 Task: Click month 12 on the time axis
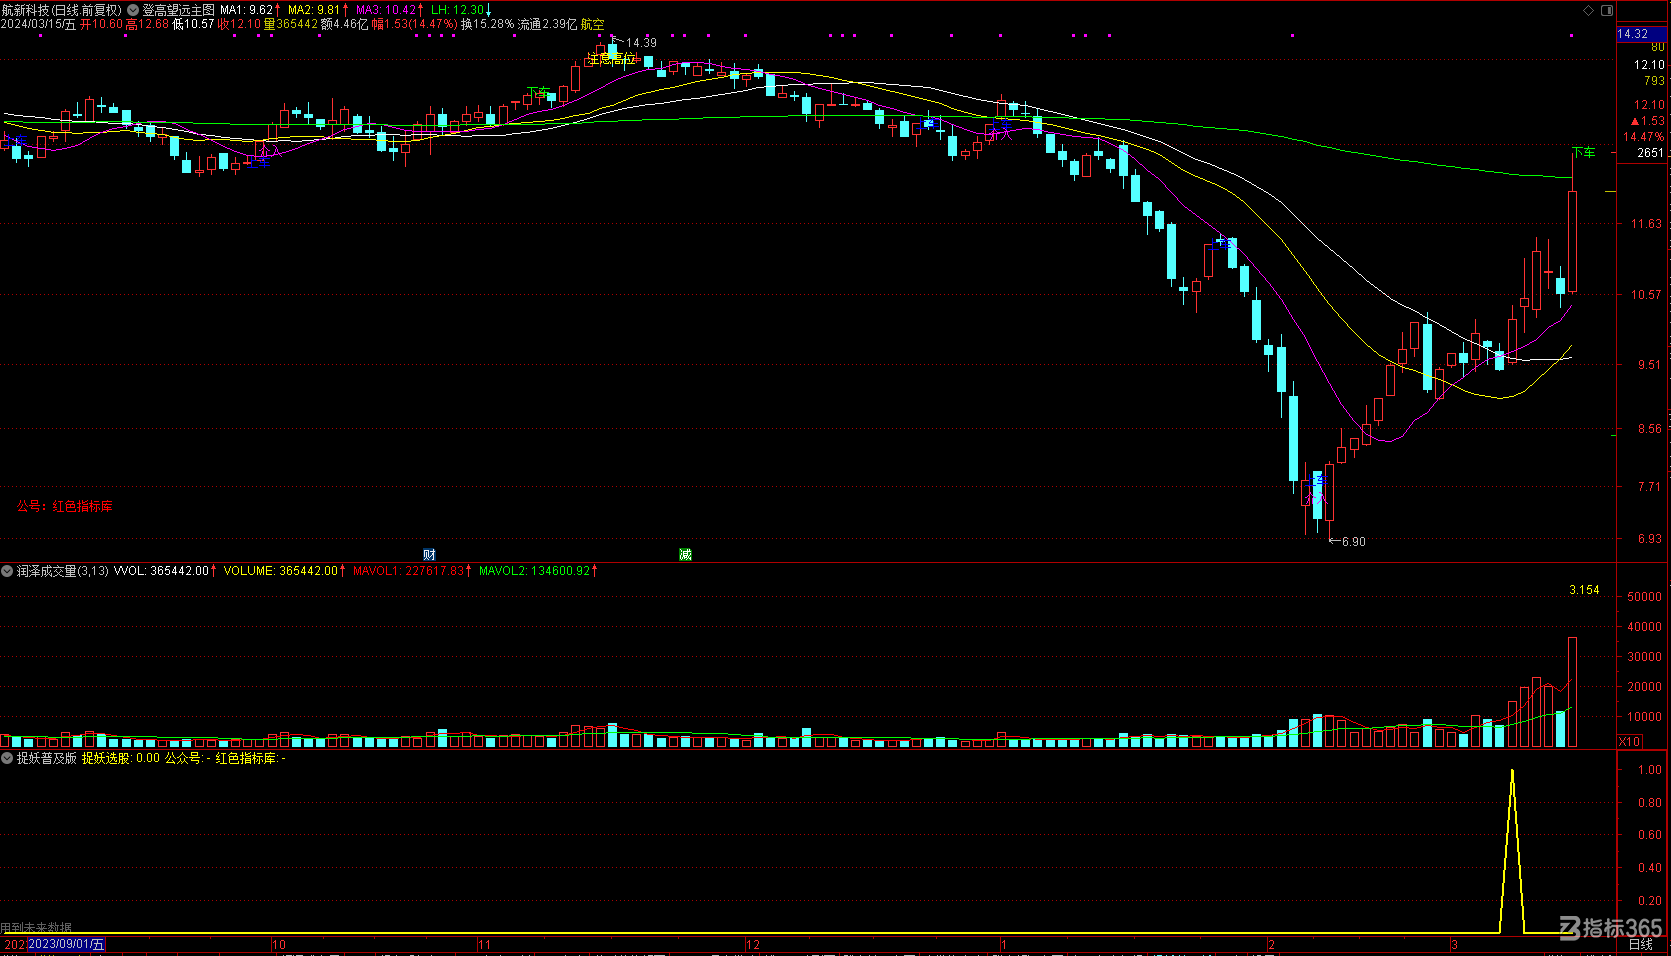tap(753, 944)
